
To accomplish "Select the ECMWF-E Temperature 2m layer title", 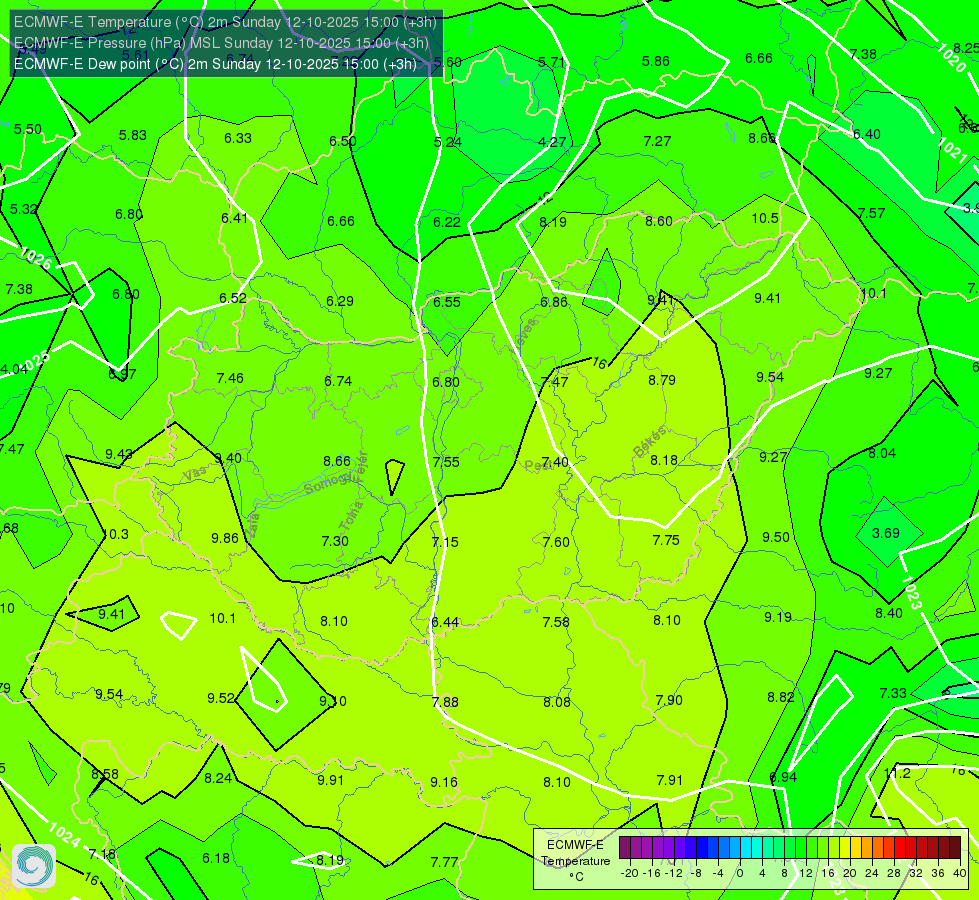I will pos(225,22).
